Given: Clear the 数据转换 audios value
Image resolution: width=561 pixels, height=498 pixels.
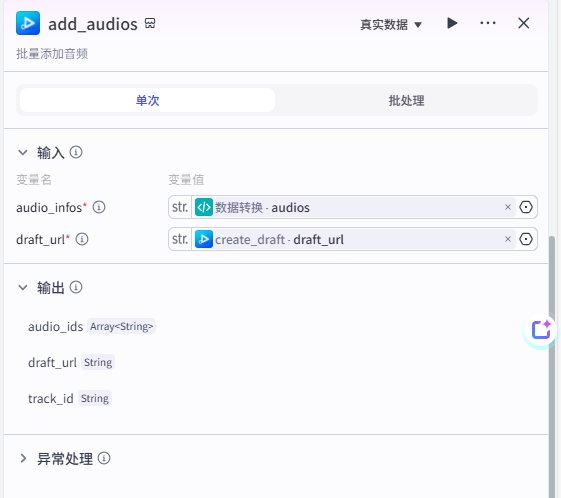Looking at the screenshot, I should coord(508,207).
